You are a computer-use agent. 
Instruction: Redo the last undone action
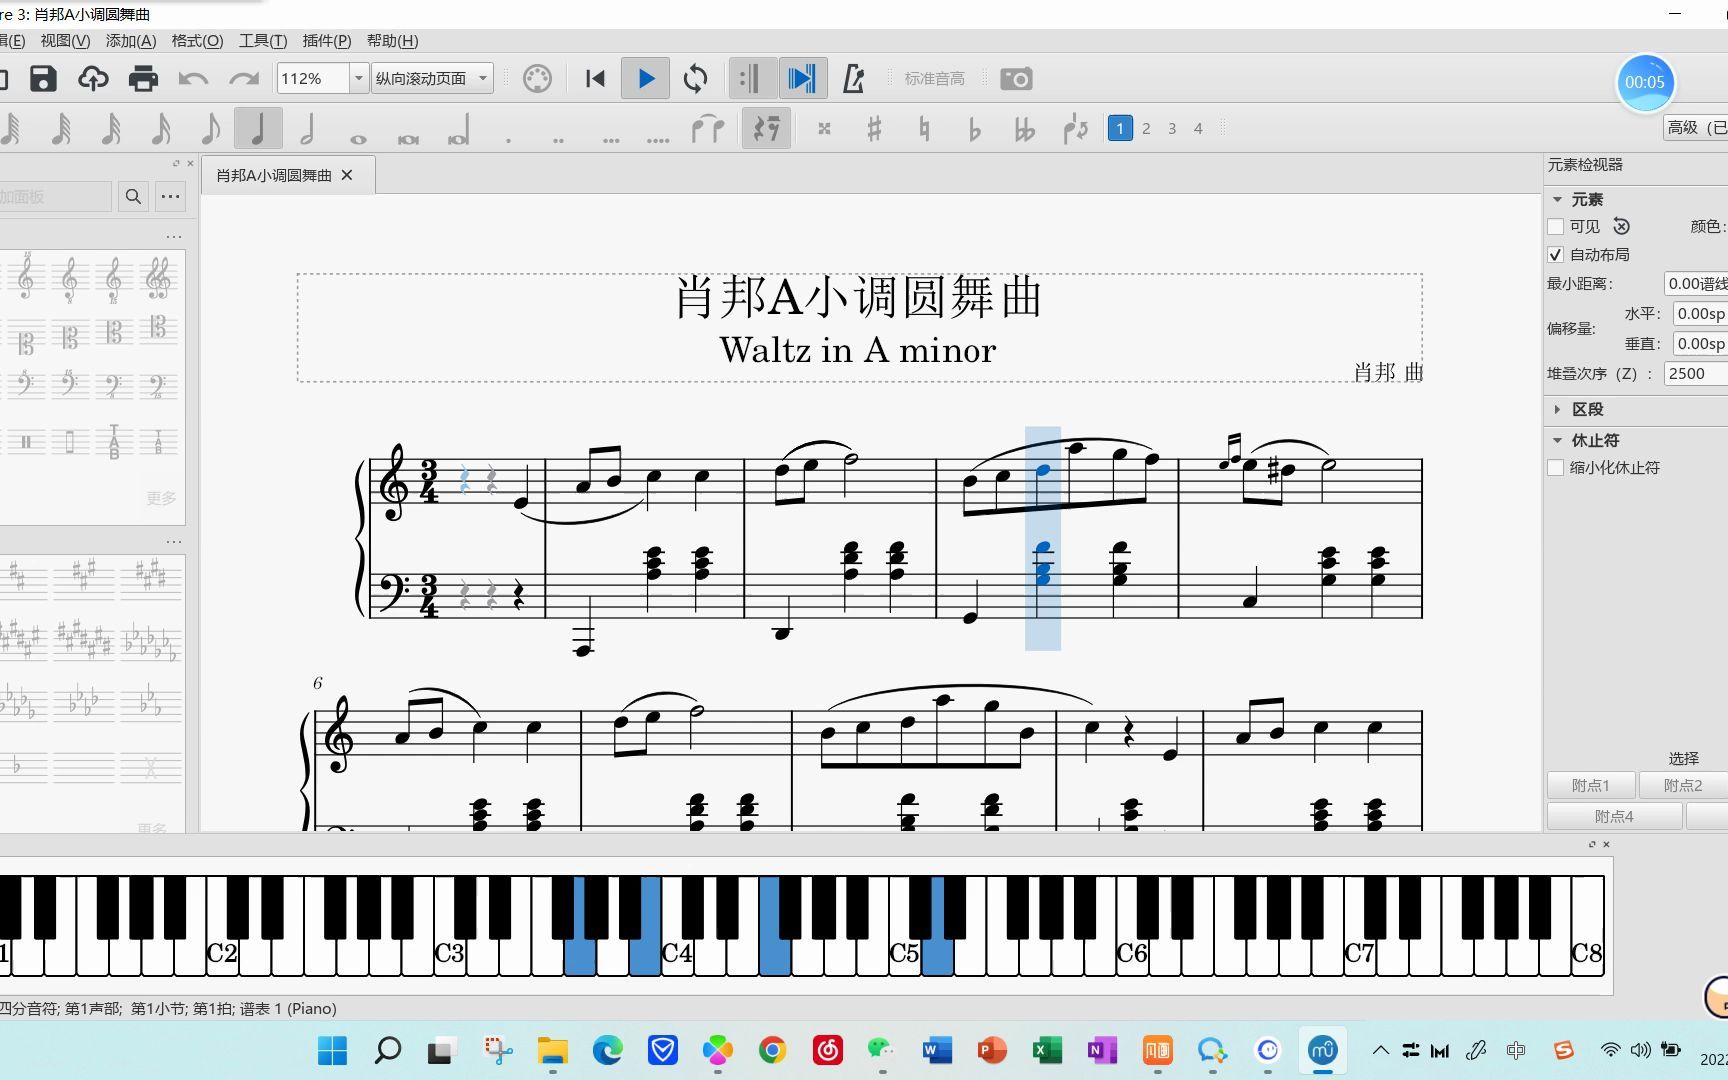click(x=244, y=79)
